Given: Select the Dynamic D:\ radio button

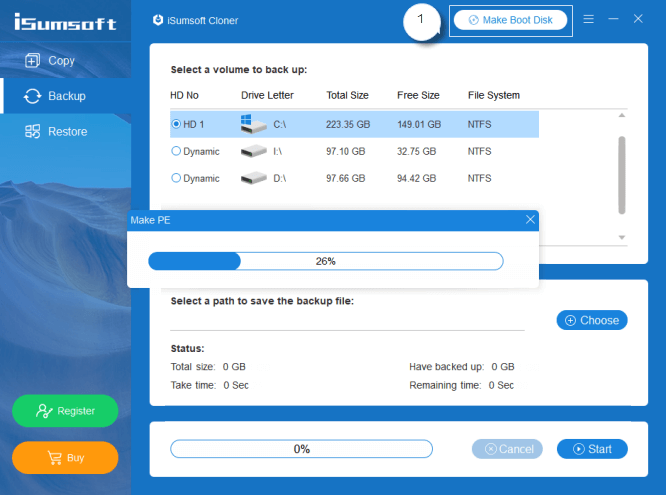Looking at the screenshot, I should tap(176, 178).
